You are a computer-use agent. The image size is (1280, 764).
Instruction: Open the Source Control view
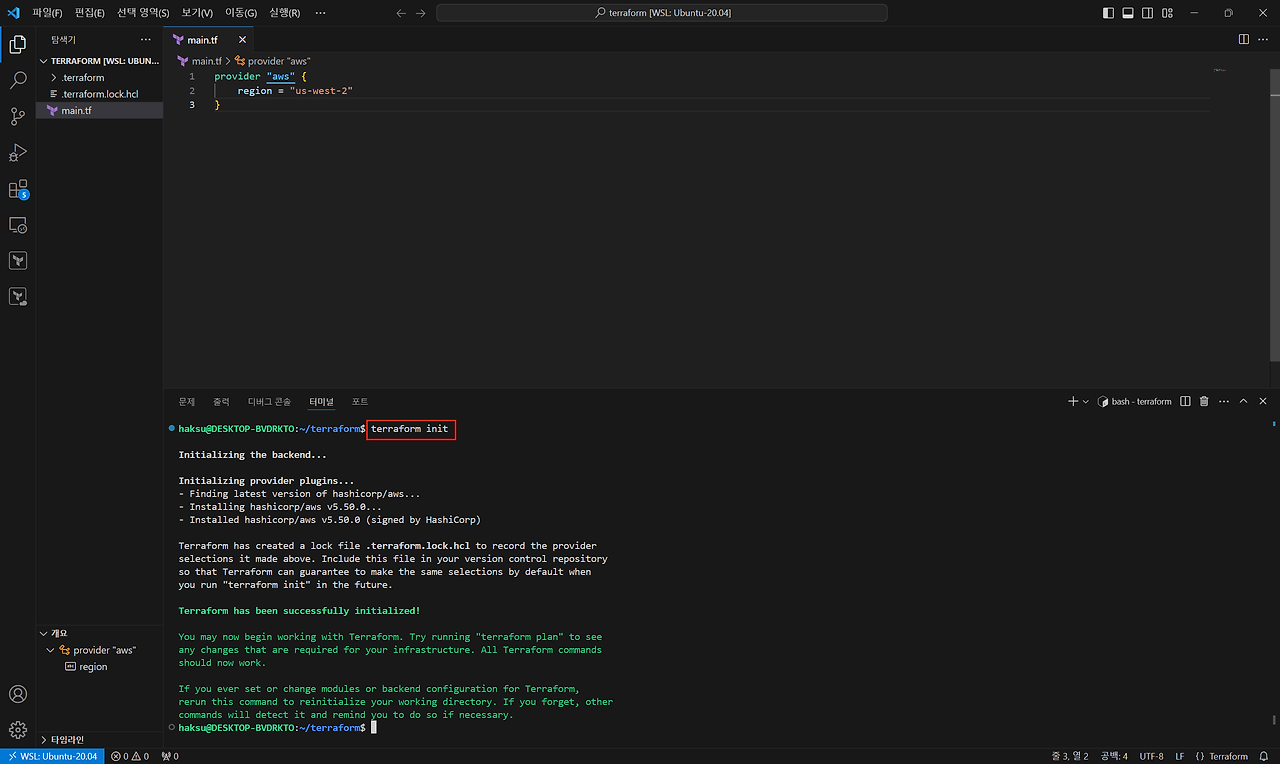[18, 117]
